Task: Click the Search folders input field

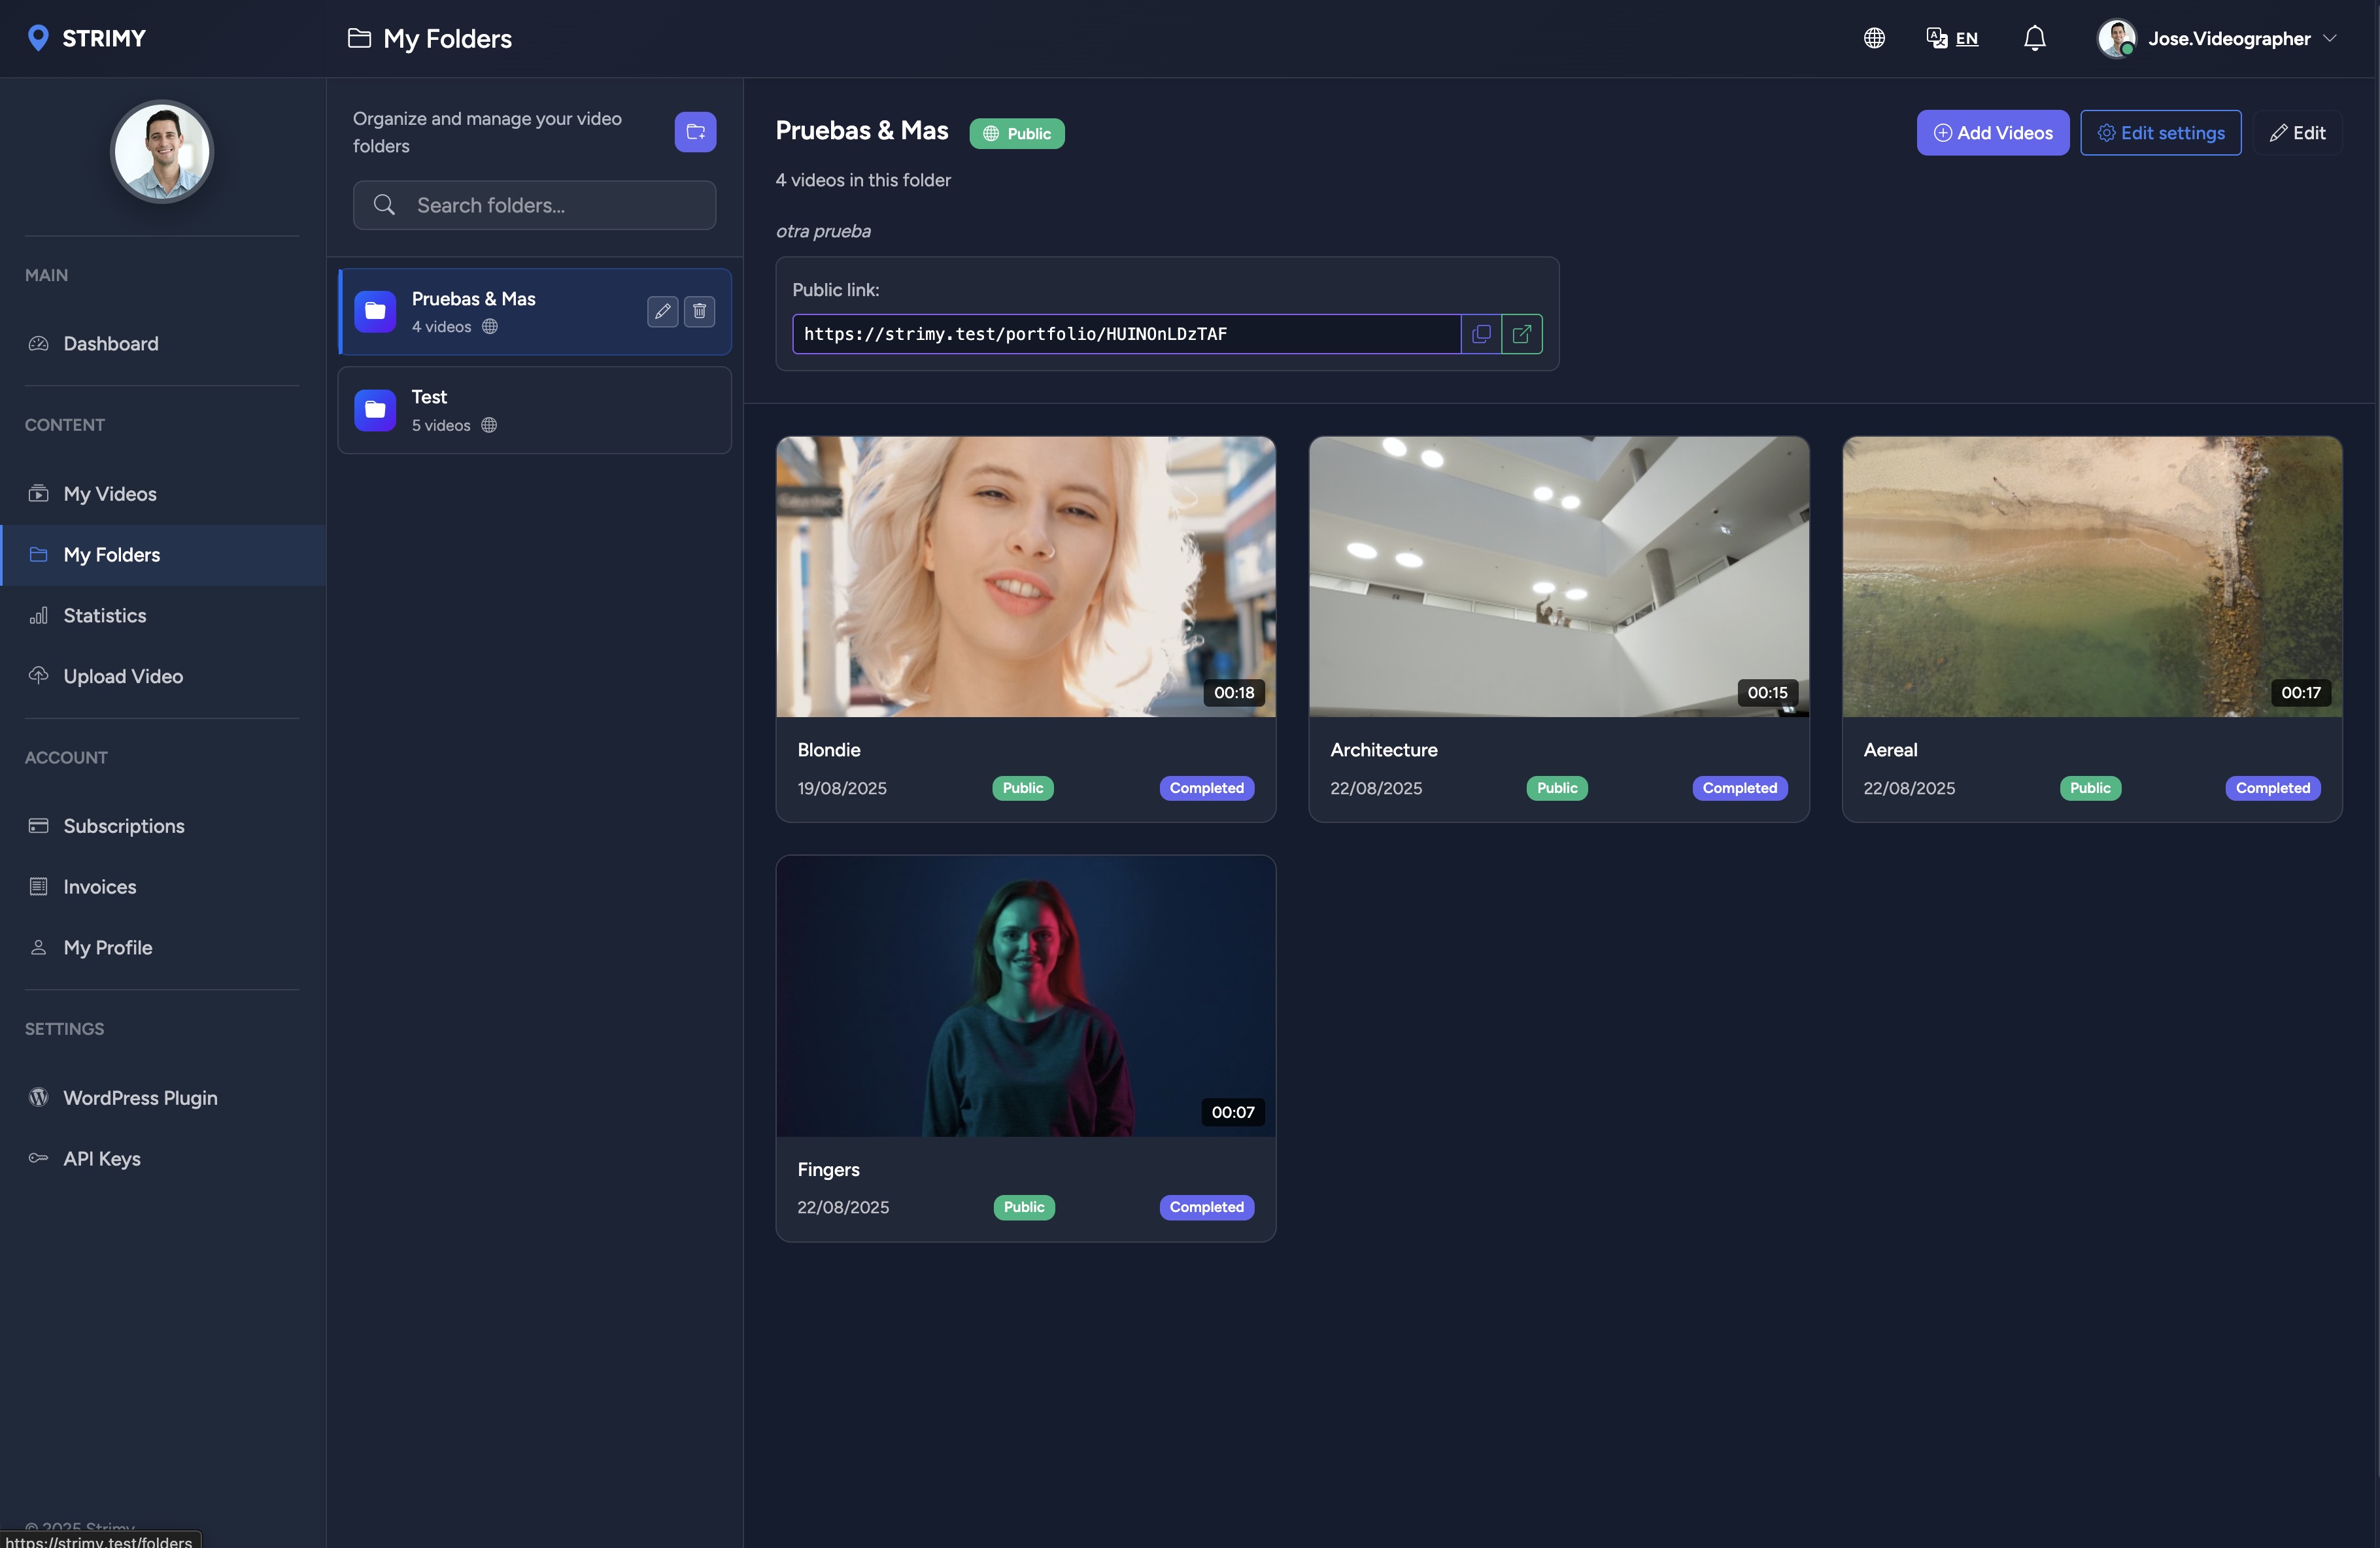Action: coord(534,205)
